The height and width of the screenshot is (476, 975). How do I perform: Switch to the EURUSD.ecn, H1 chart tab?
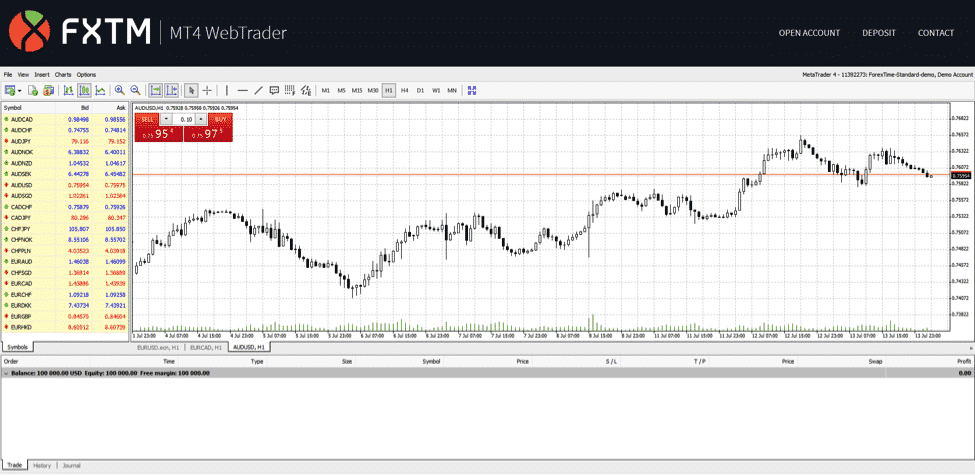click(x=159, y=347)
